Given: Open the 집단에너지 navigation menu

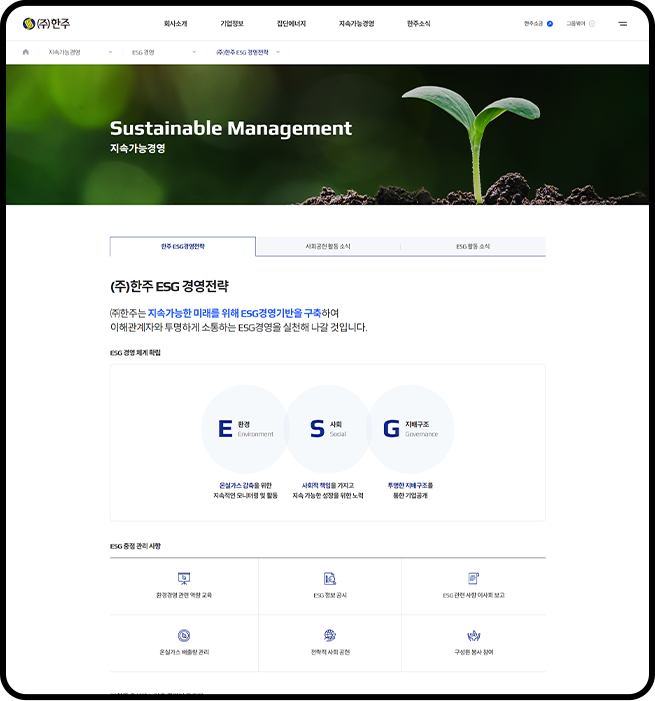Looking at the screenshot, I should coord(291,23).
